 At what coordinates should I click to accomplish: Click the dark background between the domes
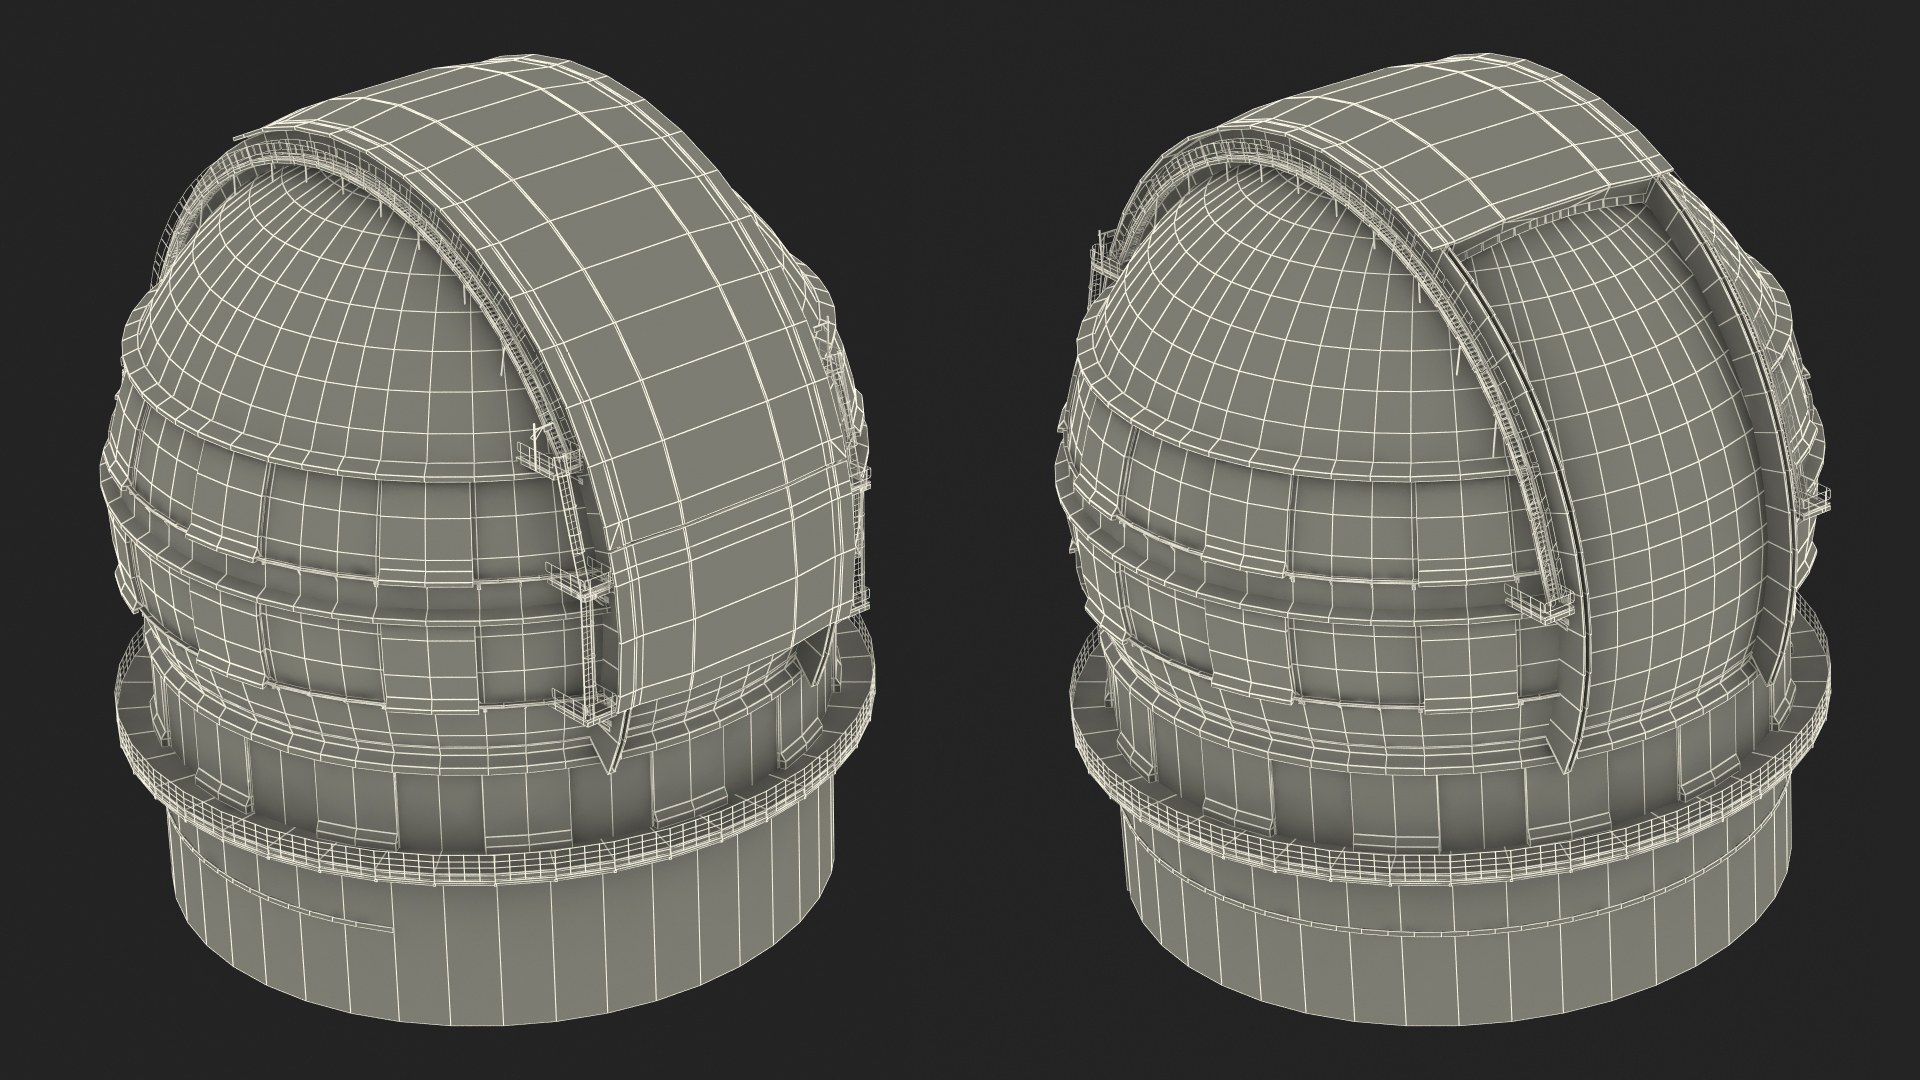[x=965, y=540]
